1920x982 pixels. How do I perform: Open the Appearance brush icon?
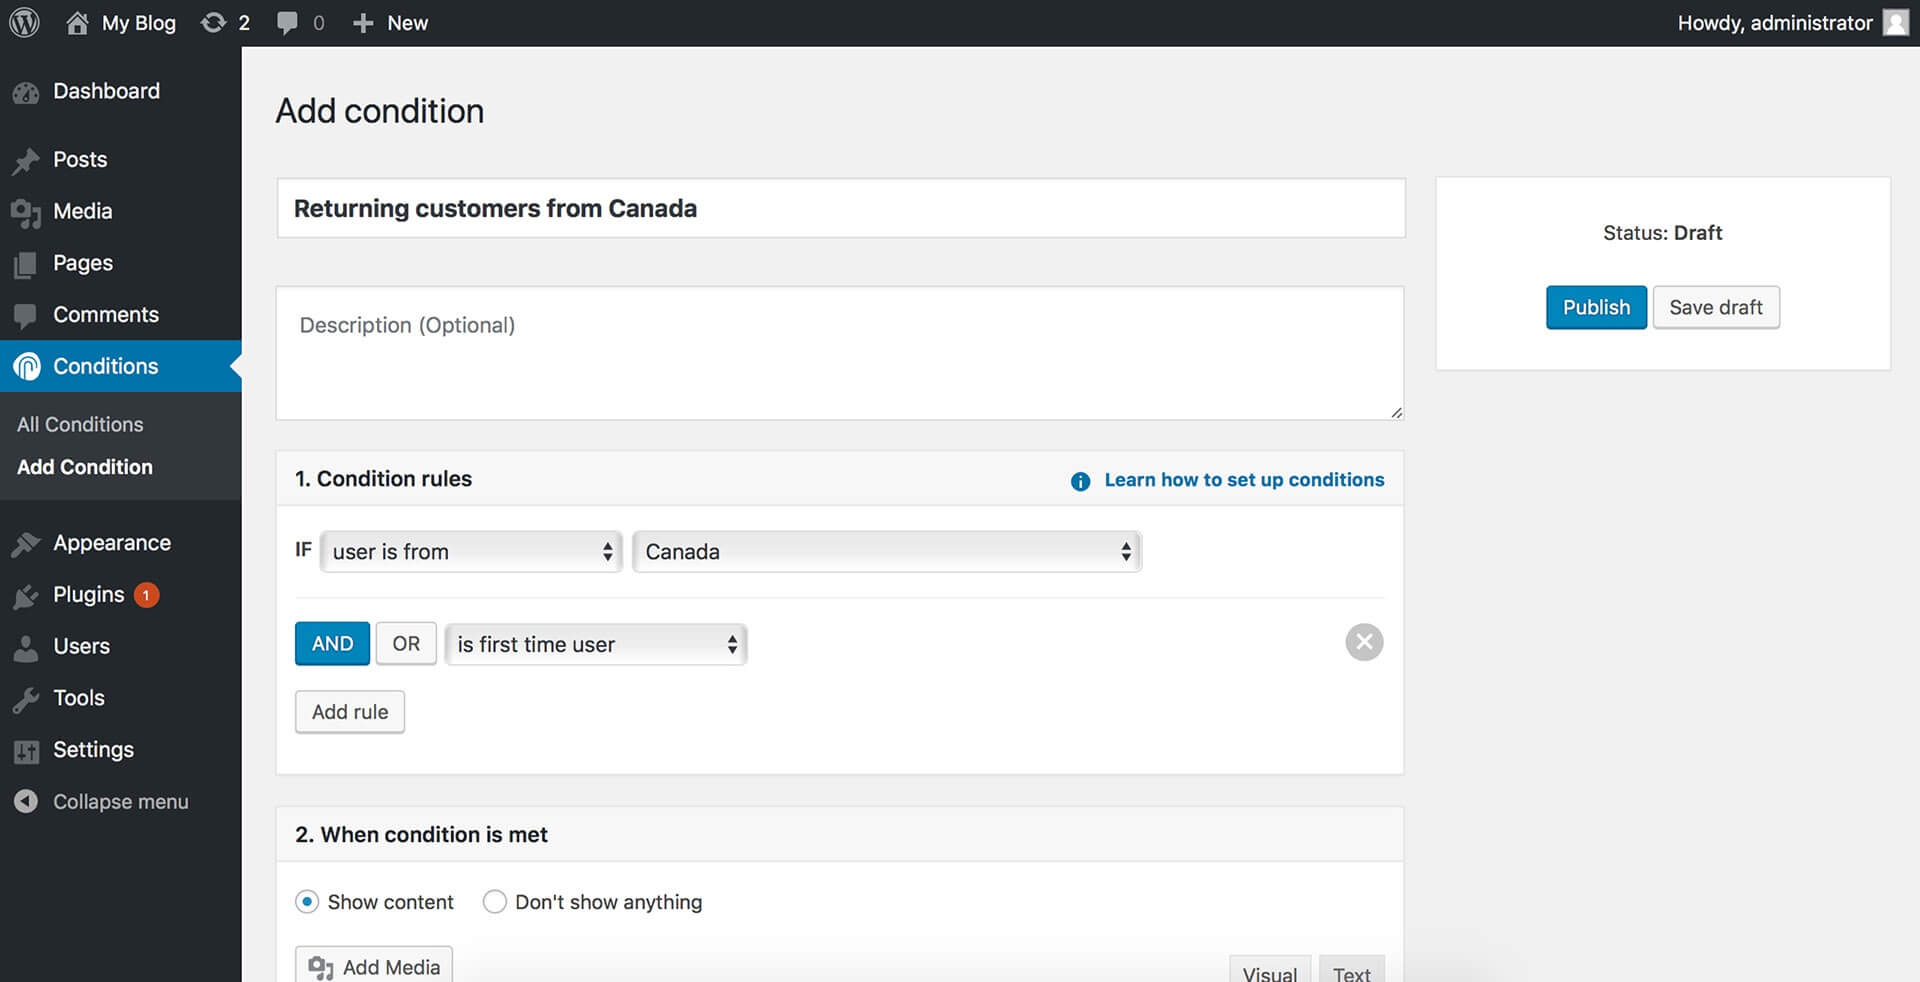pos(26,542)
